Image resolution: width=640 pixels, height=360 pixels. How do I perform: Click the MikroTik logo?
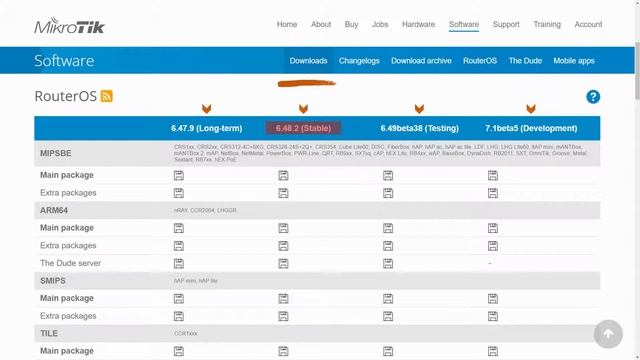[x=69, y=25]
